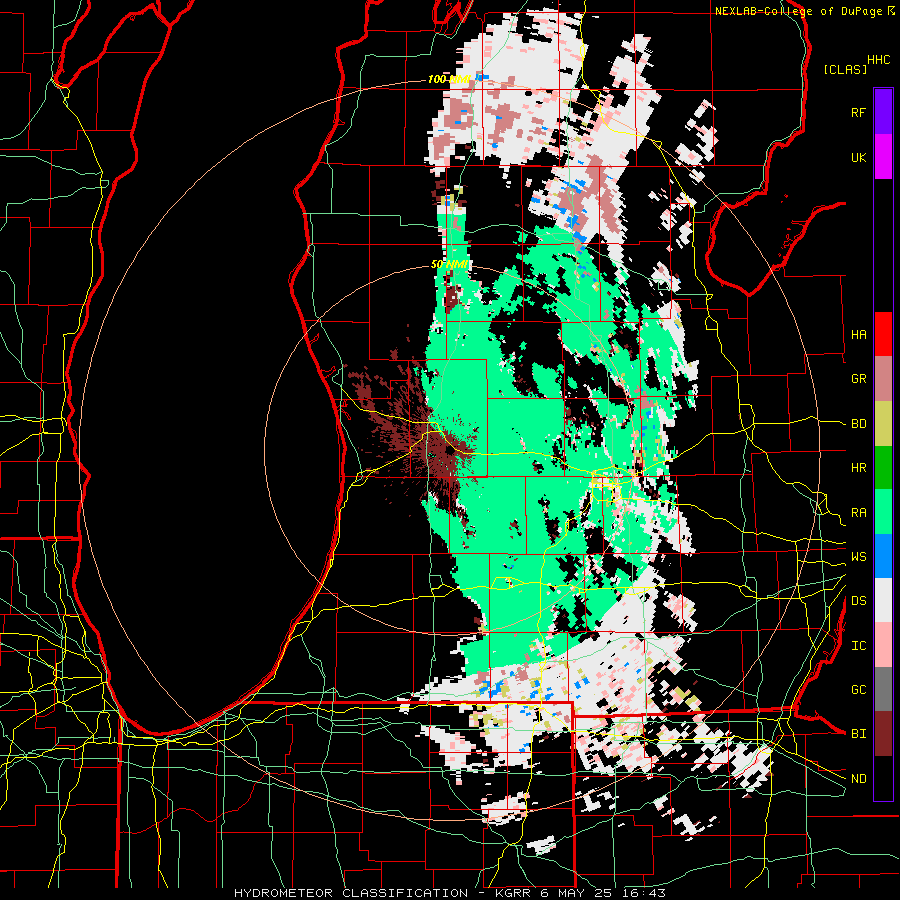Click the 50 NMI range ring label
This screenshot has width=900, height=900.
tap(449, 265)
